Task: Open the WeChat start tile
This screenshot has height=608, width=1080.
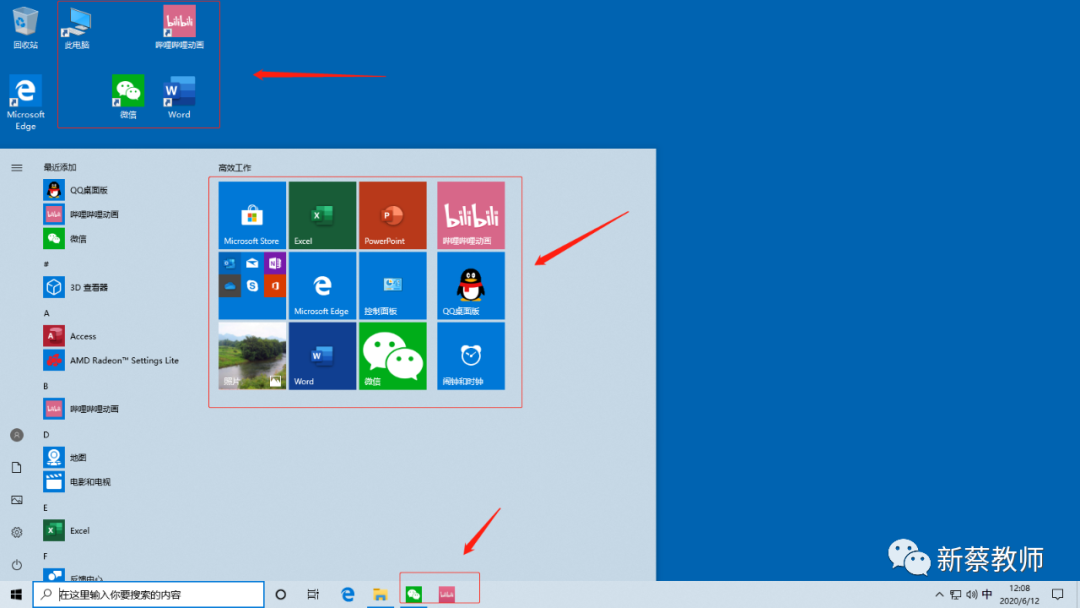Action: point(393,356)
